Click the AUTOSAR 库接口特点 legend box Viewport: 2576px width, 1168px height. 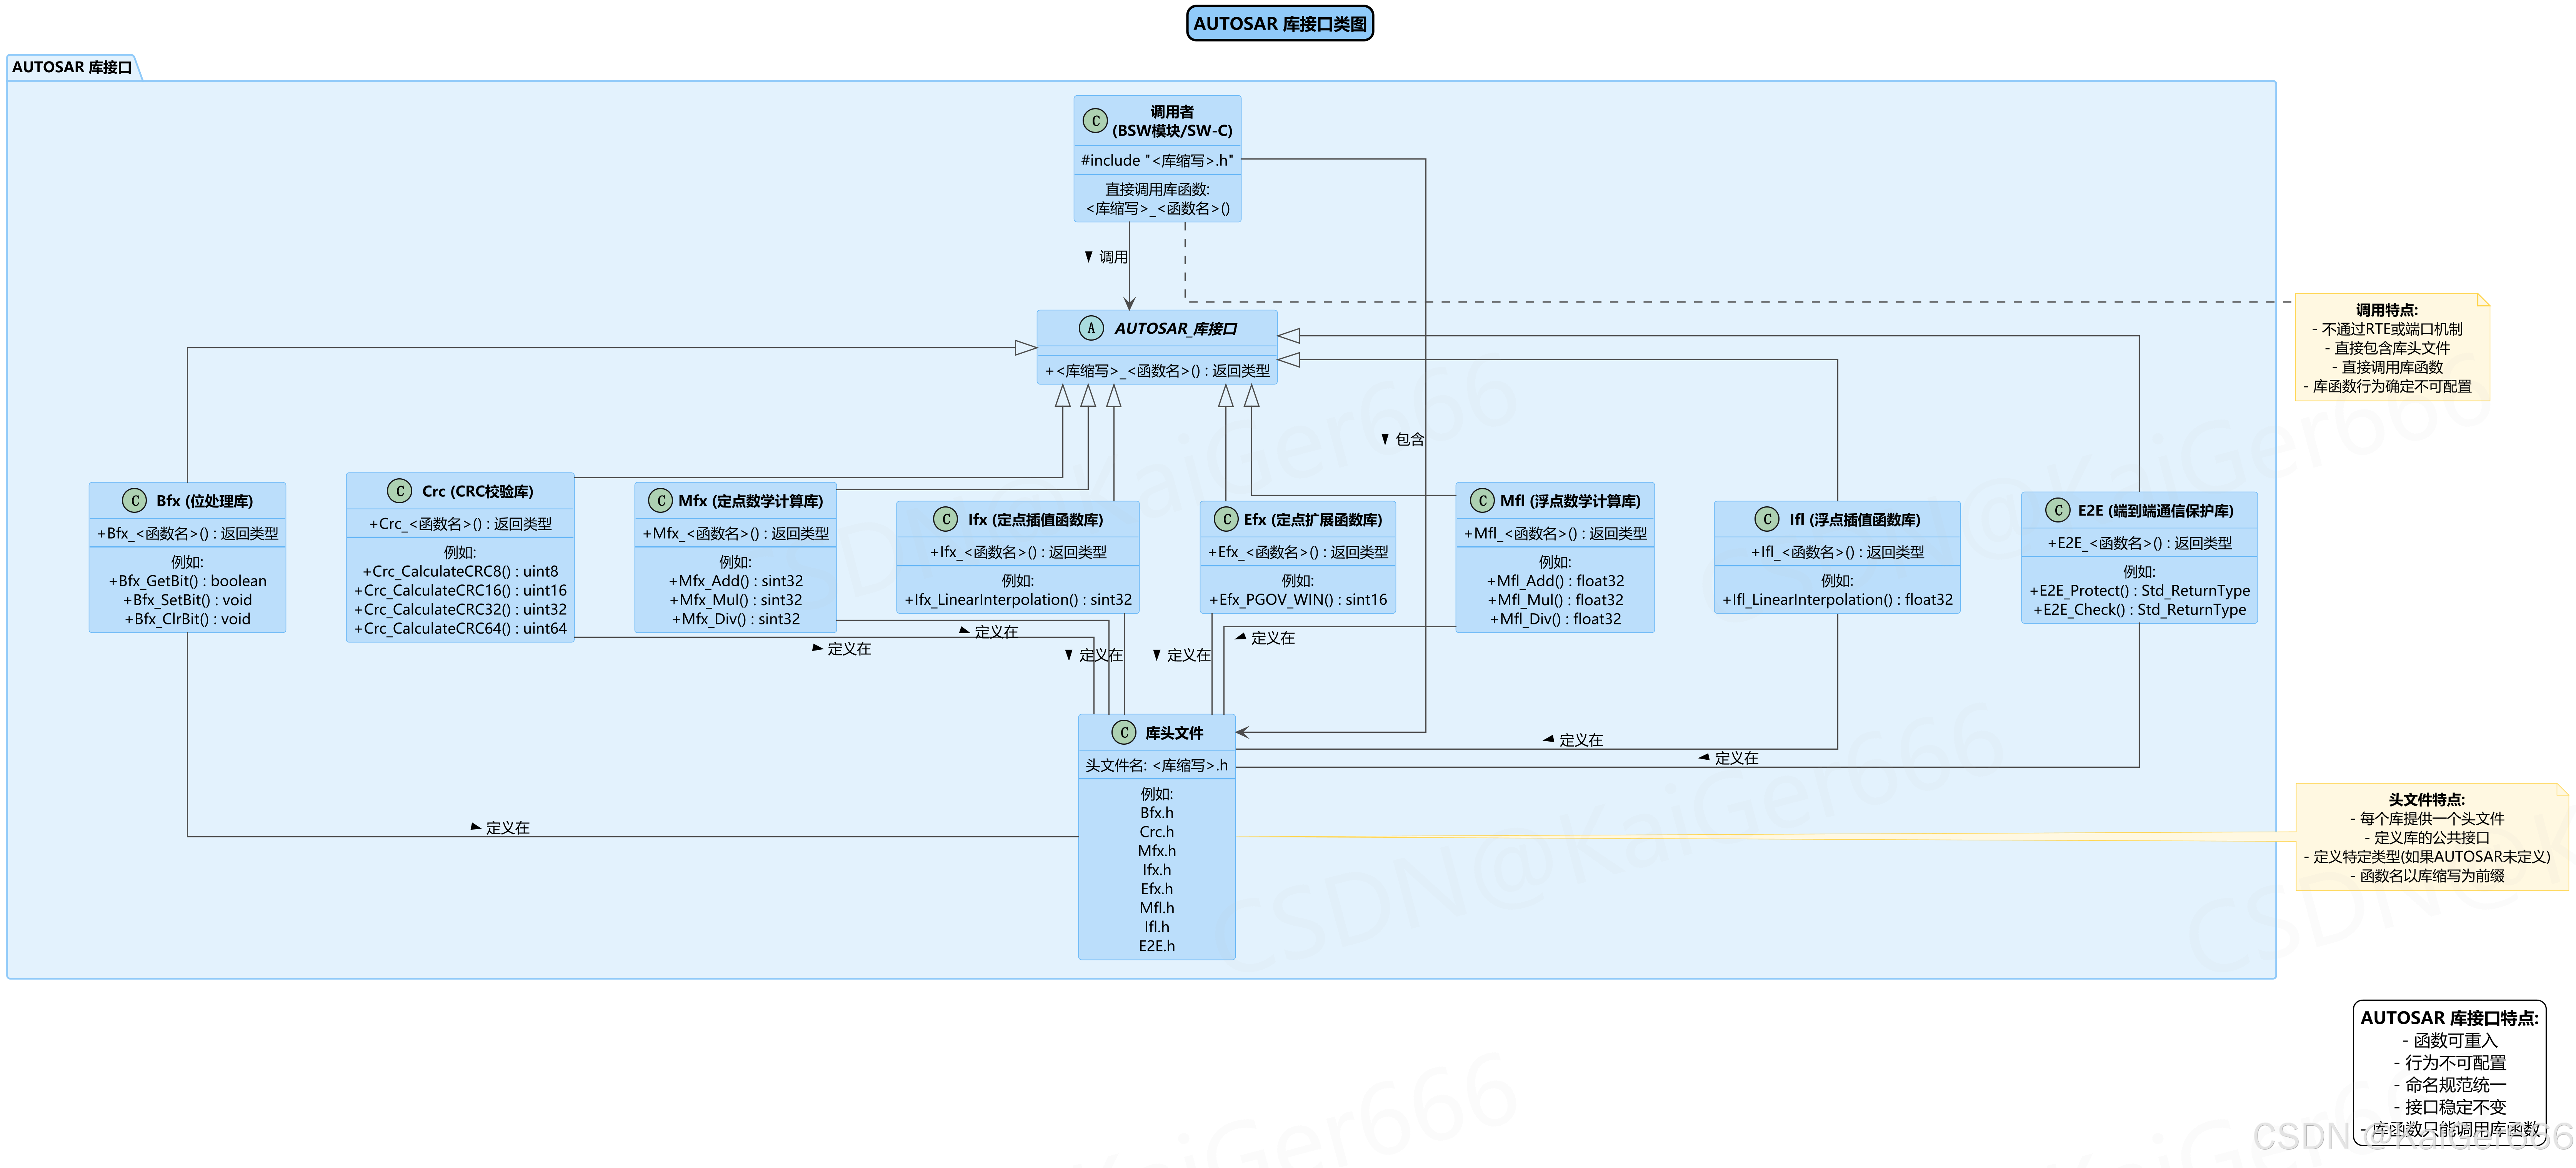pyautogui.click(x=2449, y=1073)
